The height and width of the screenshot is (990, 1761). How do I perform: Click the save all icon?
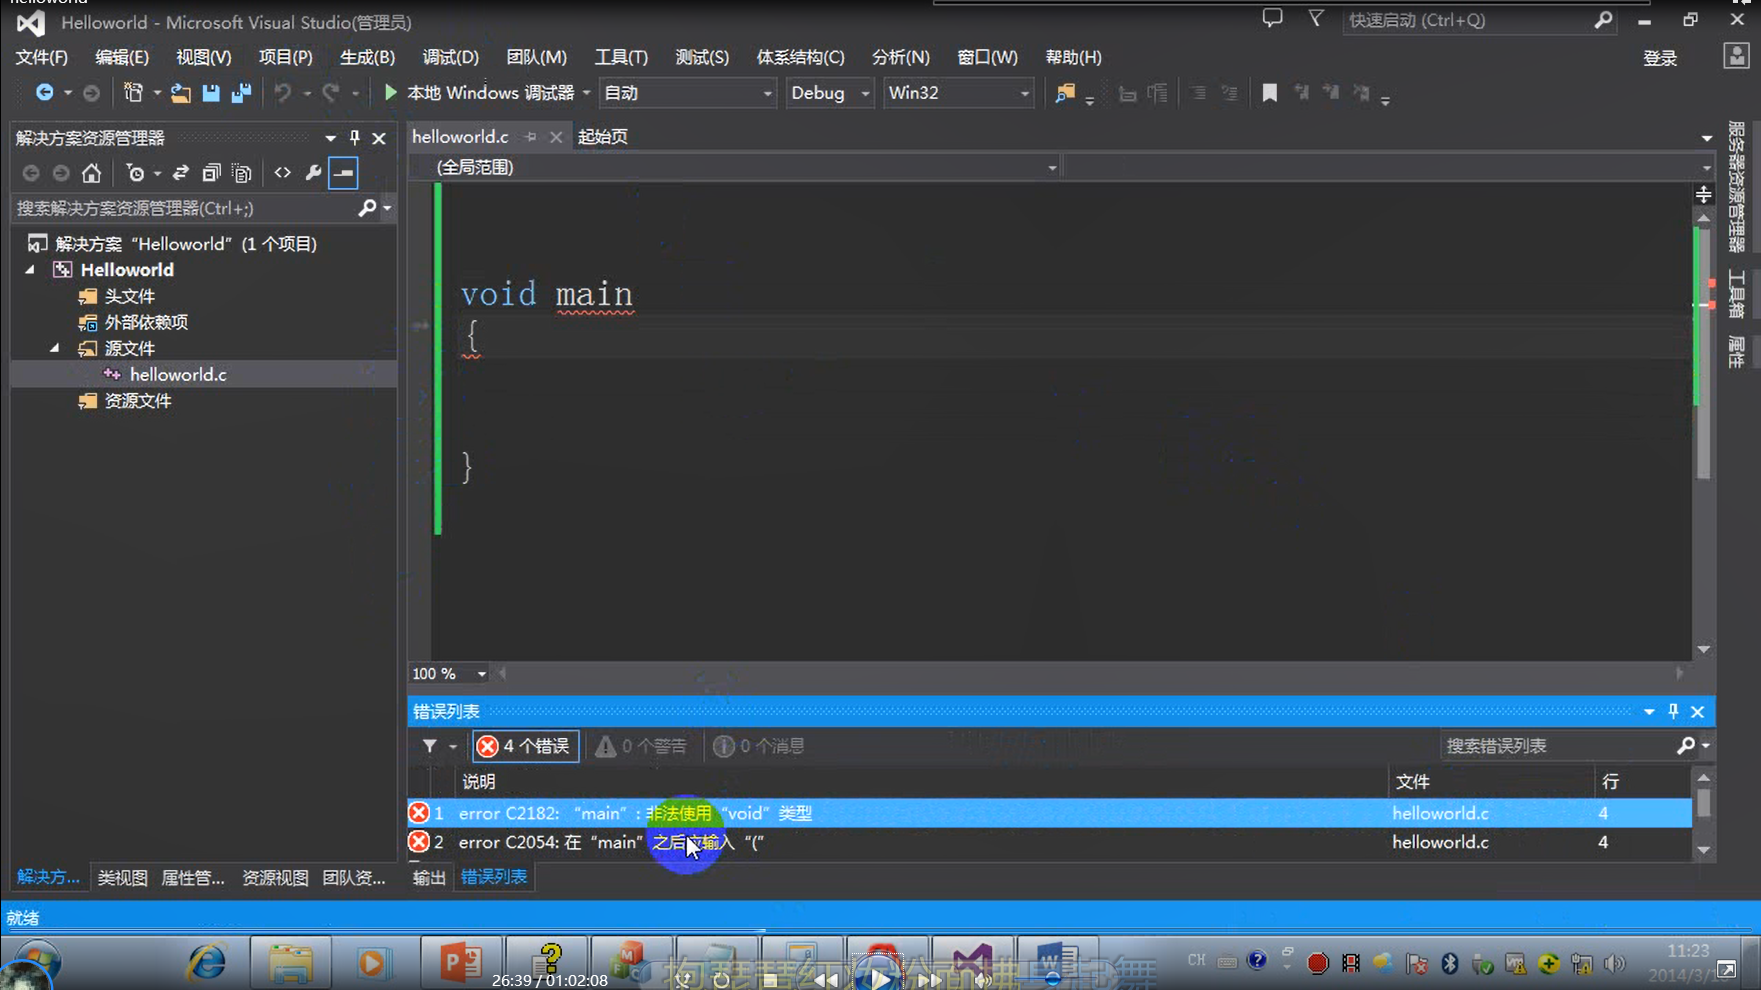tap(241, 93)
